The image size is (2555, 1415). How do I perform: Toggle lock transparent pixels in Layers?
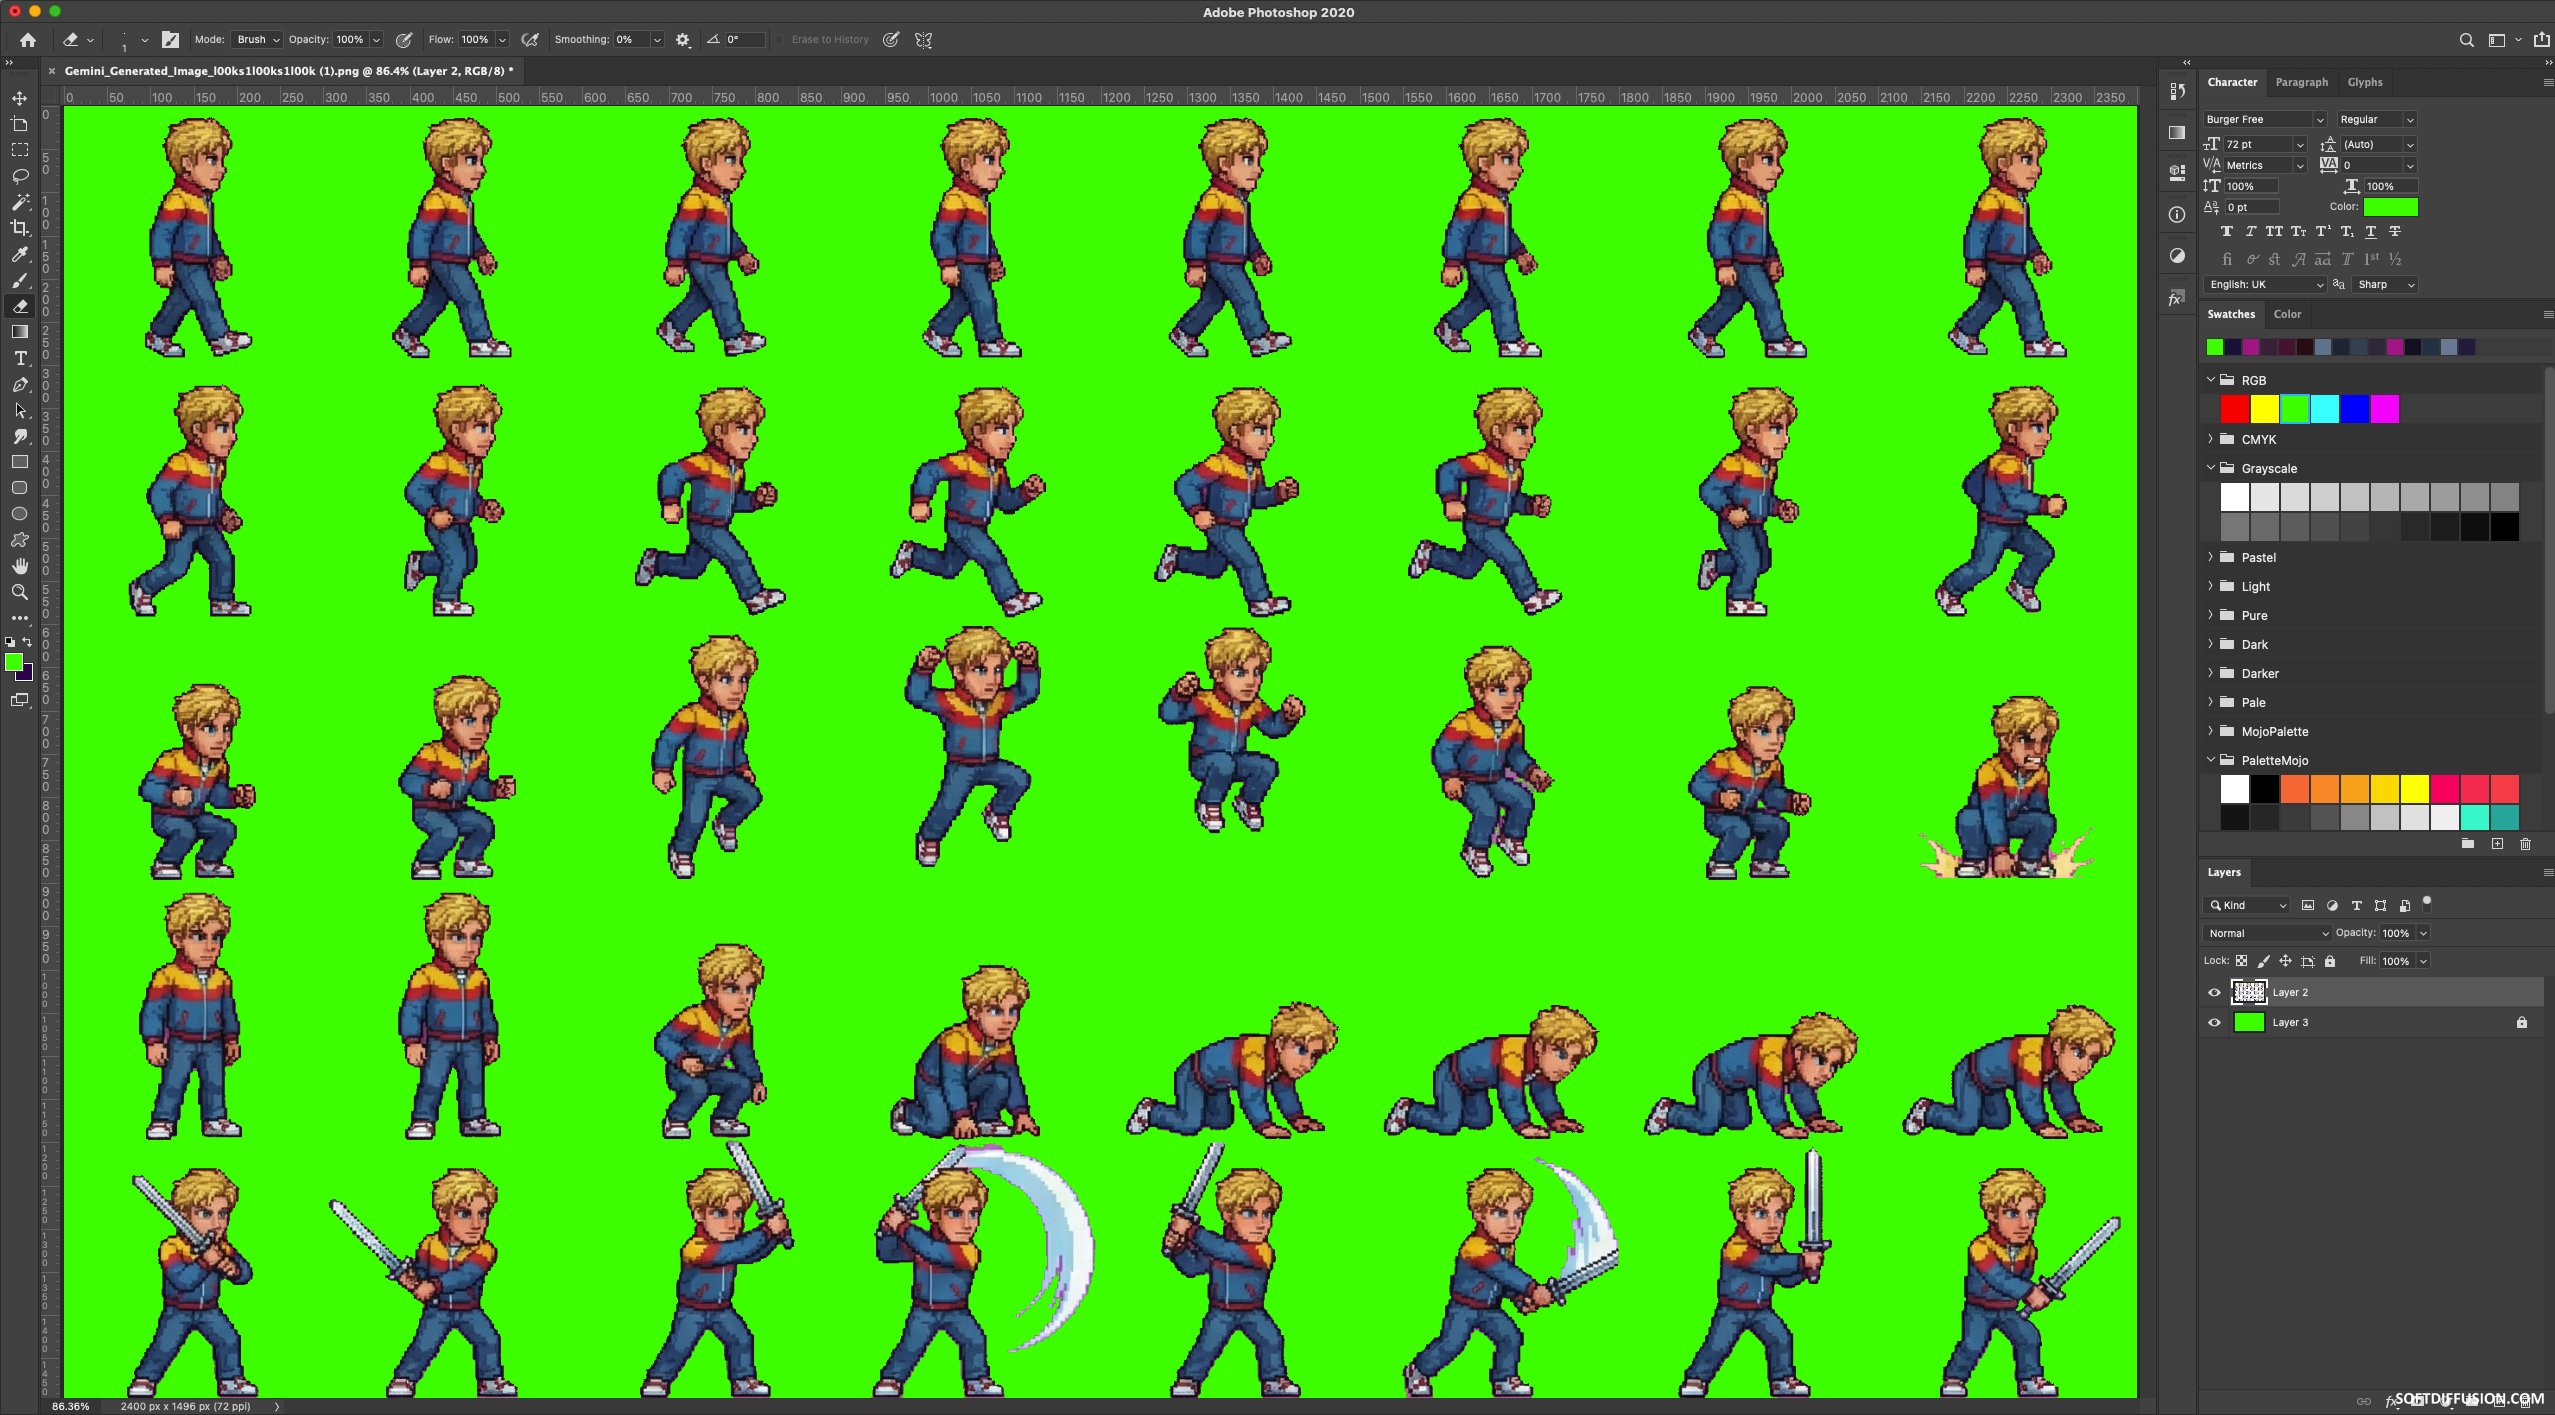(2241, 961)
